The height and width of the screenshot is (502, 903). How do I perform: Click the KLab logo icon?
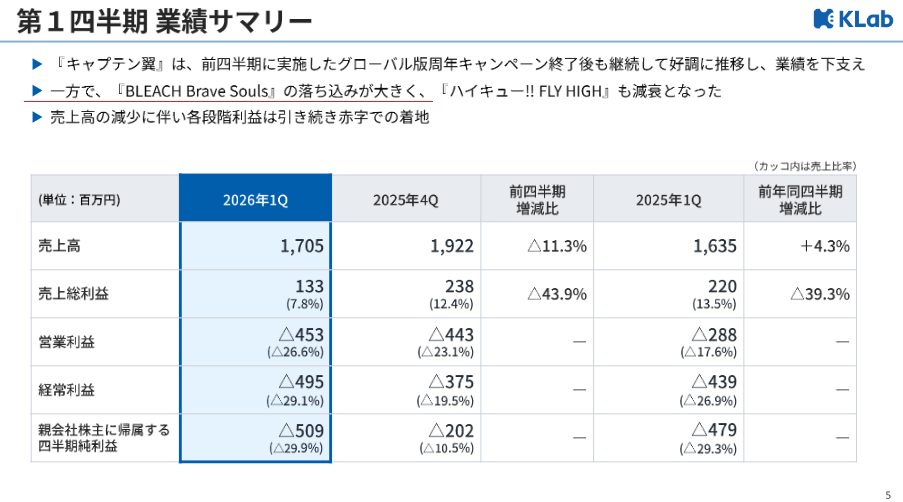[823, 18]
